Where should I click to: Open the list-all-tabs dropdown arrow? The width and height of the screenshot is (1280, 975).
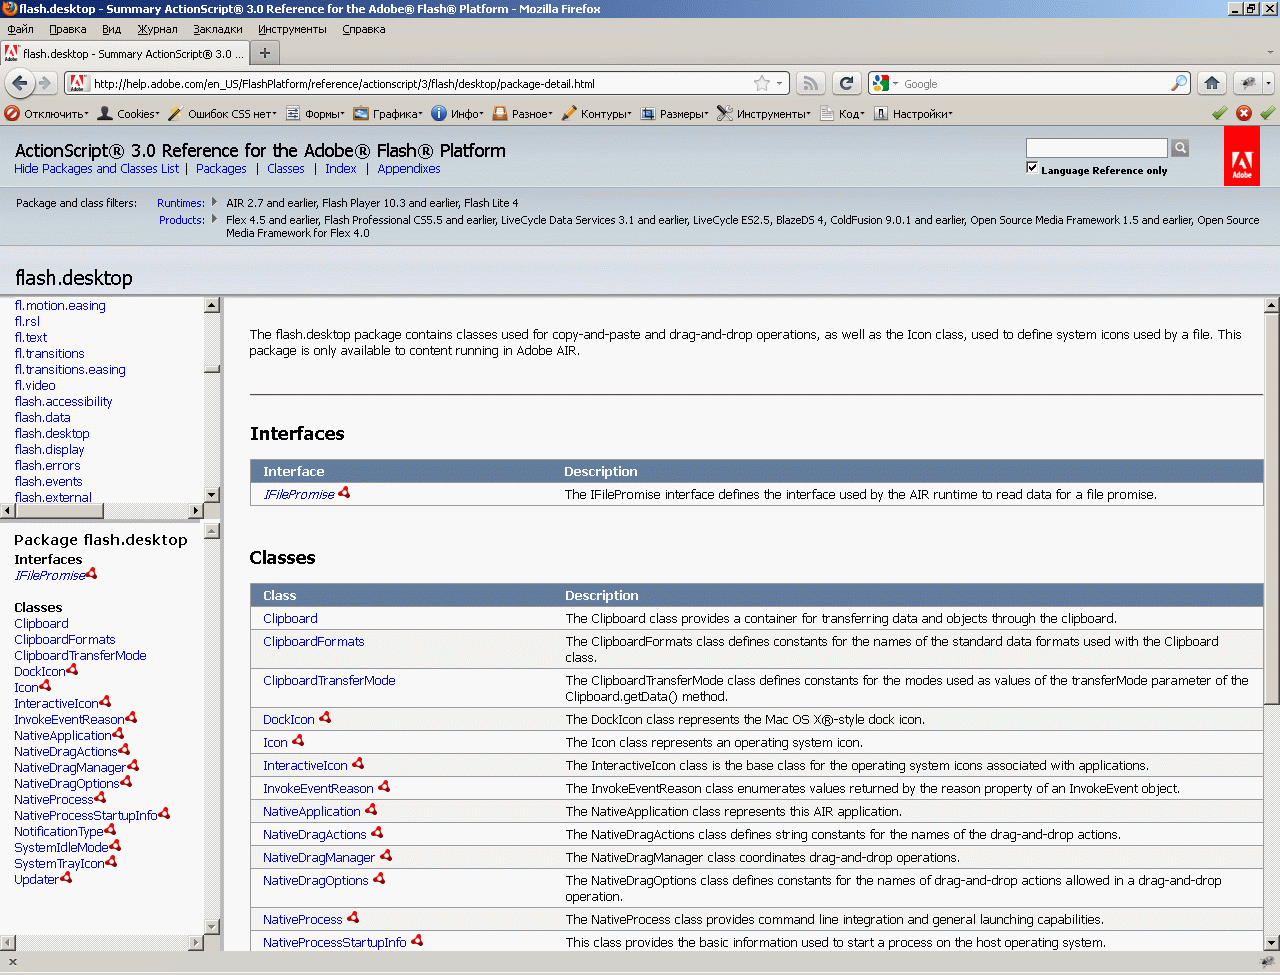click(x=1271, y=53)
